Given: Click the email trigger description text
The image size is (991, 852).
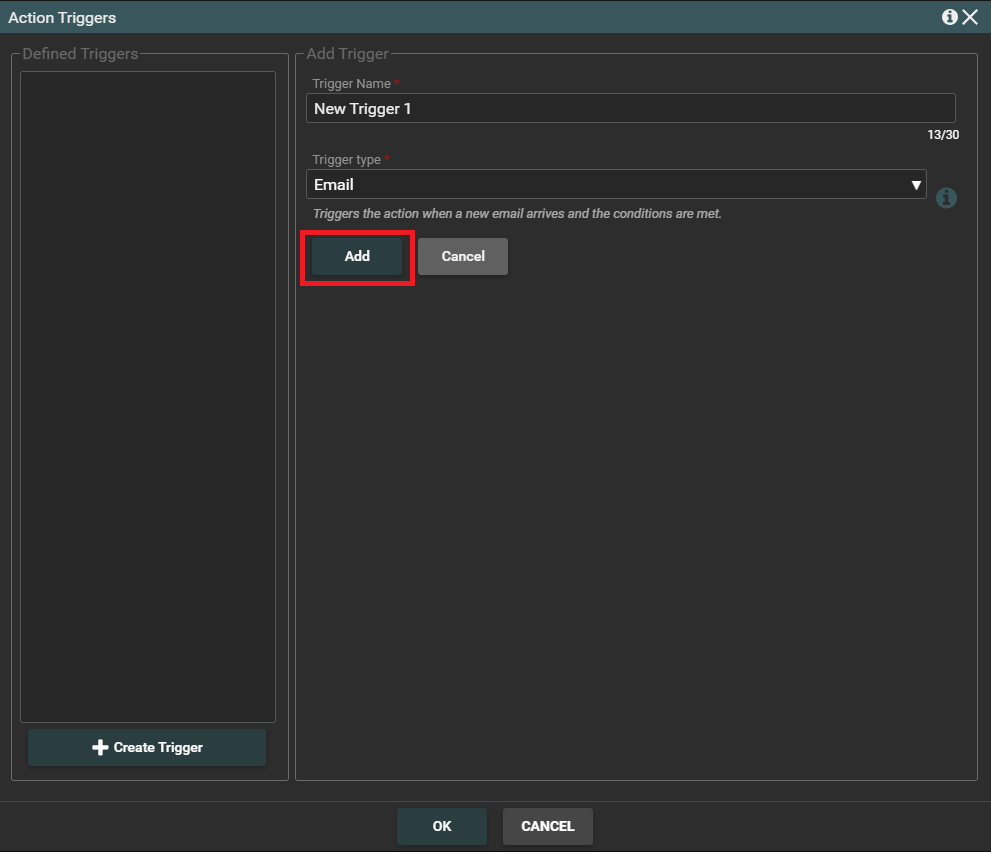Looking at the screenshot, I should (x=517, y=214).
